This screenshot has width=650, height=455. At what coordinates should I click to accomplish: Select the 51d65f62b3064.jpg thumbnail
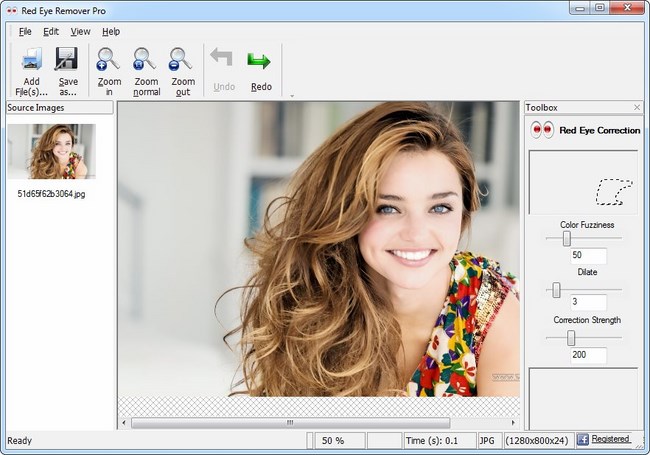51,152
